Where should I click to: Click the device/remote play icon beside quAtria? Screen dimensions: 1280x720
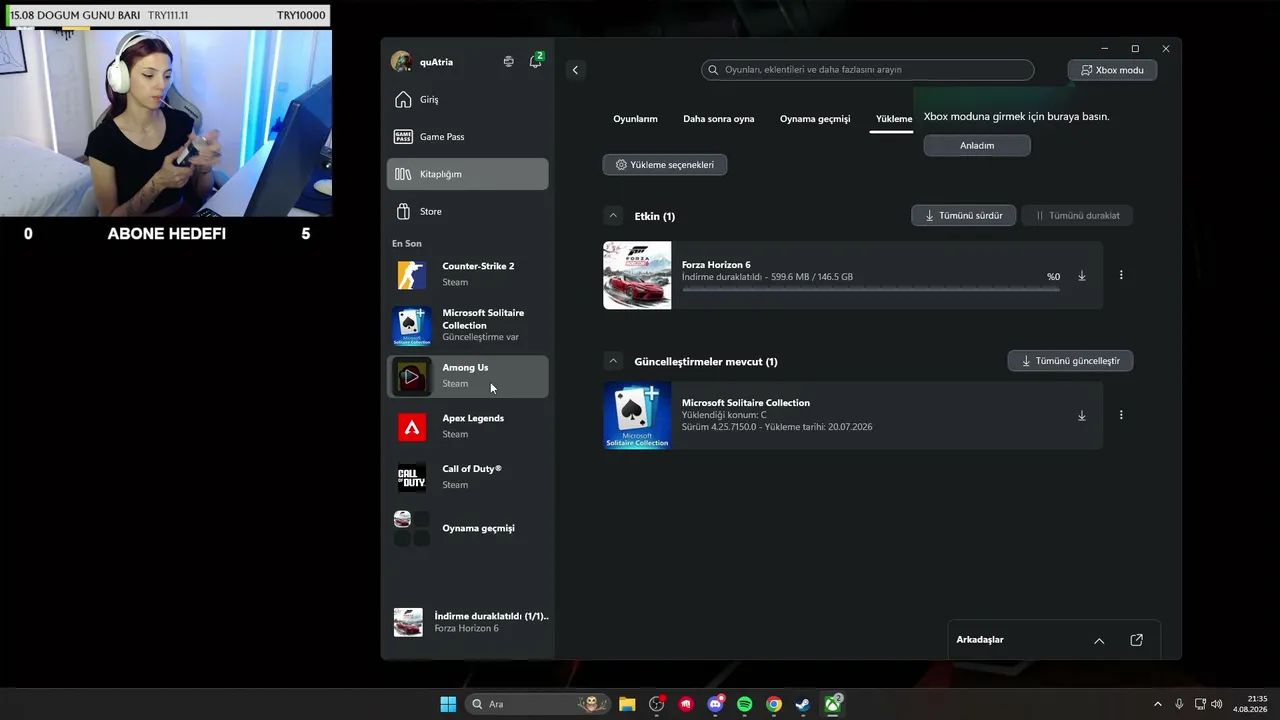coord(508,62)
